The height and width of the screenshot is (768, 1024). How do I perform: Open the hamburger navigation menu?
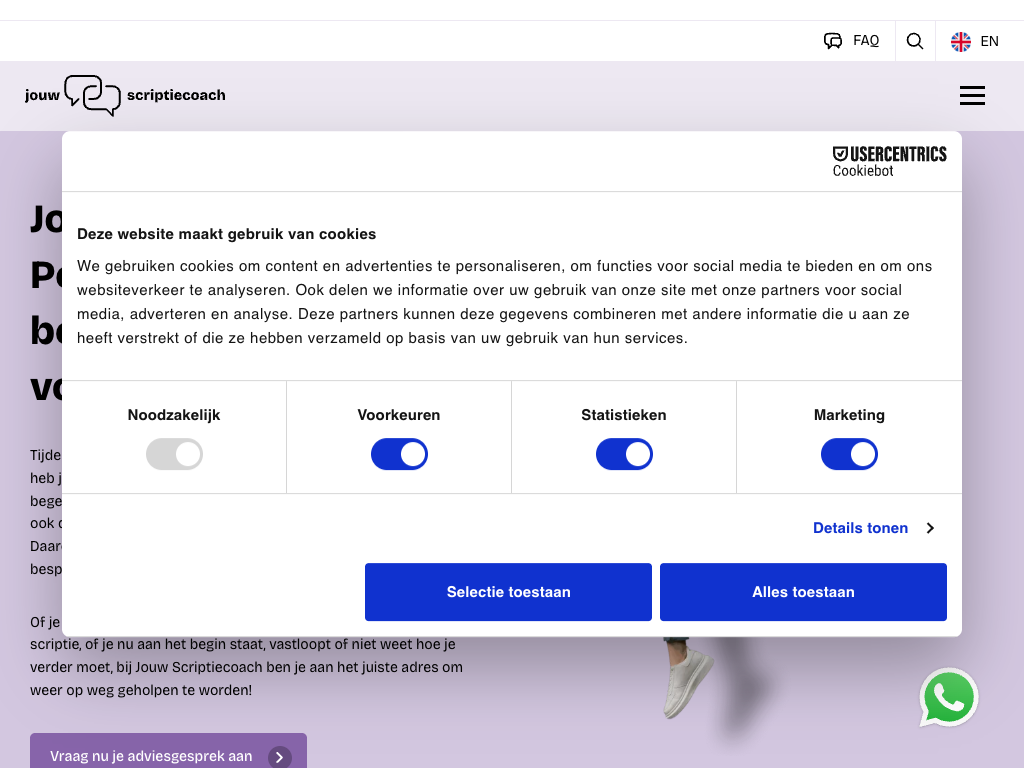tap(972, 96)
